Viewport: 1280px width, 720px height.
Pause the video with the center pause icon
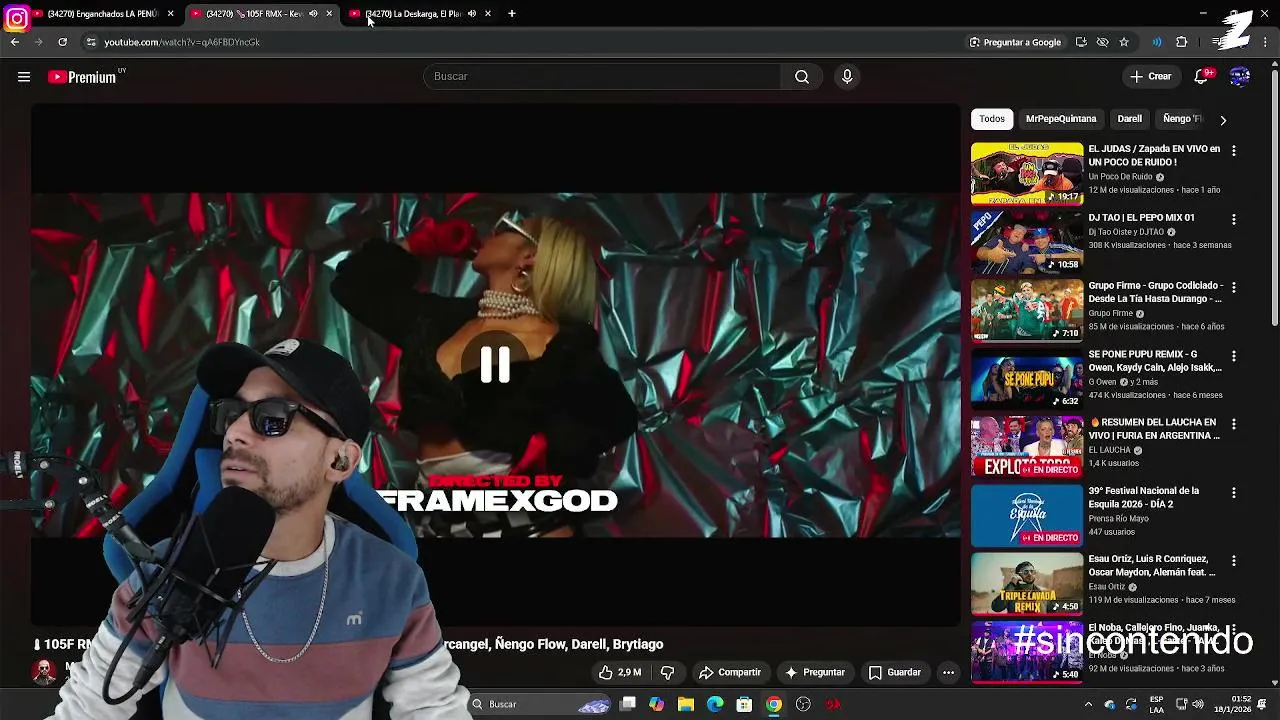click(495, 365)
